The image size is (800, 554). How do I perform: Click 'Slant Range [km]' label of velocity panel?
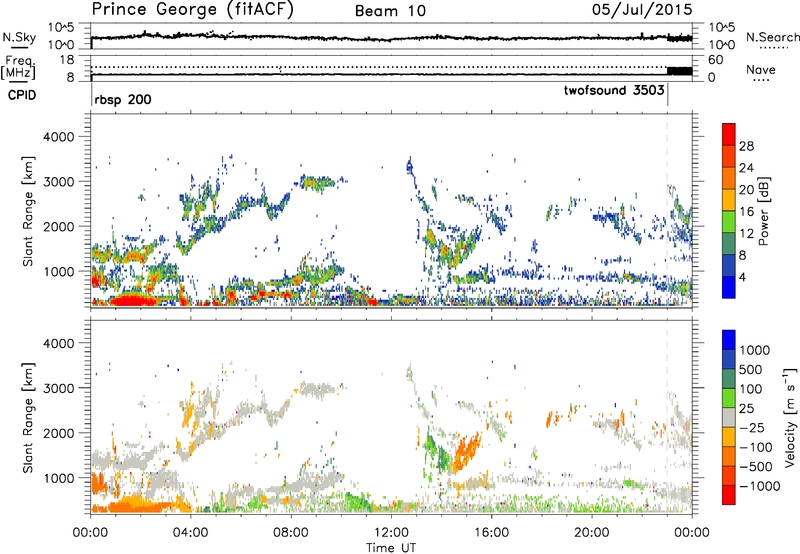pos(28,417)
